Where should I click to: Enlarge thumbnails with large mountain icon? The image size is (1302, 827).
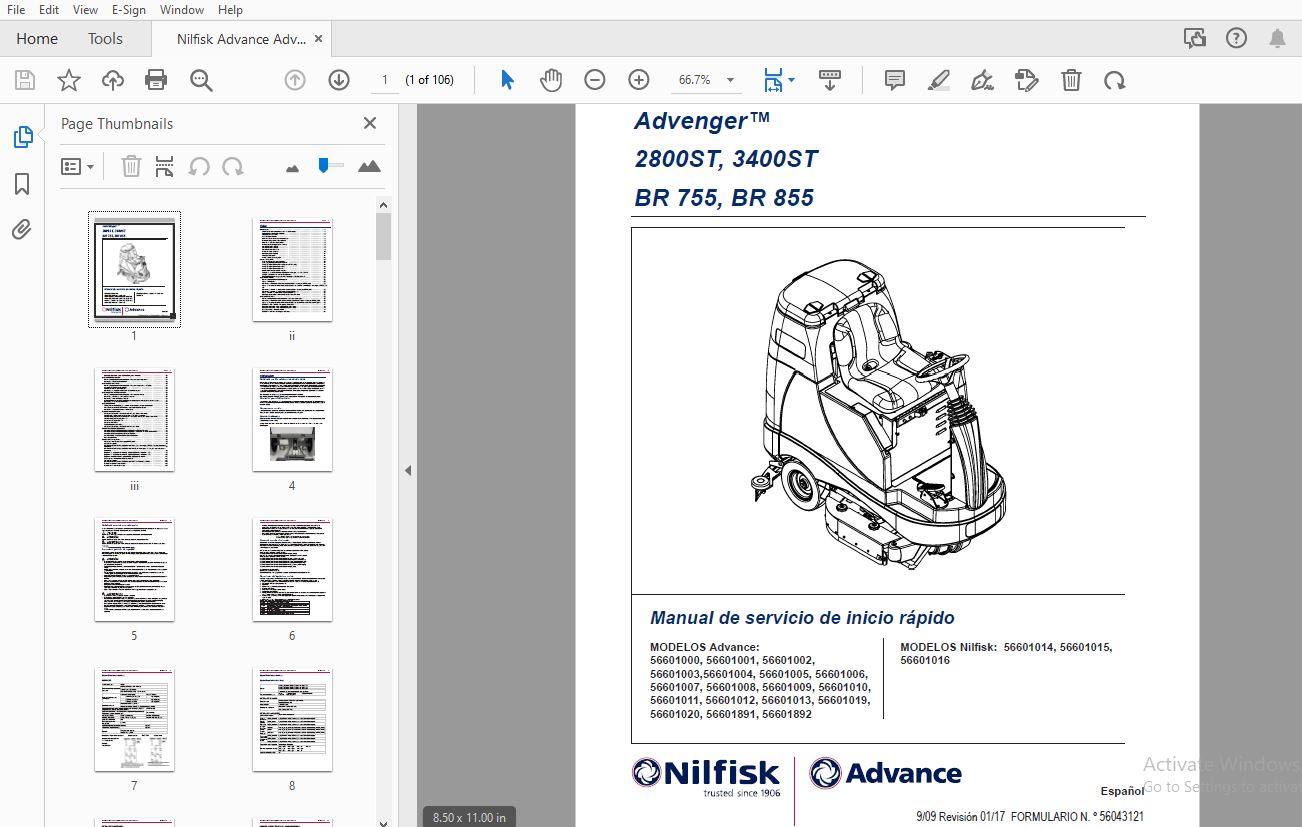tap(369, 166)
